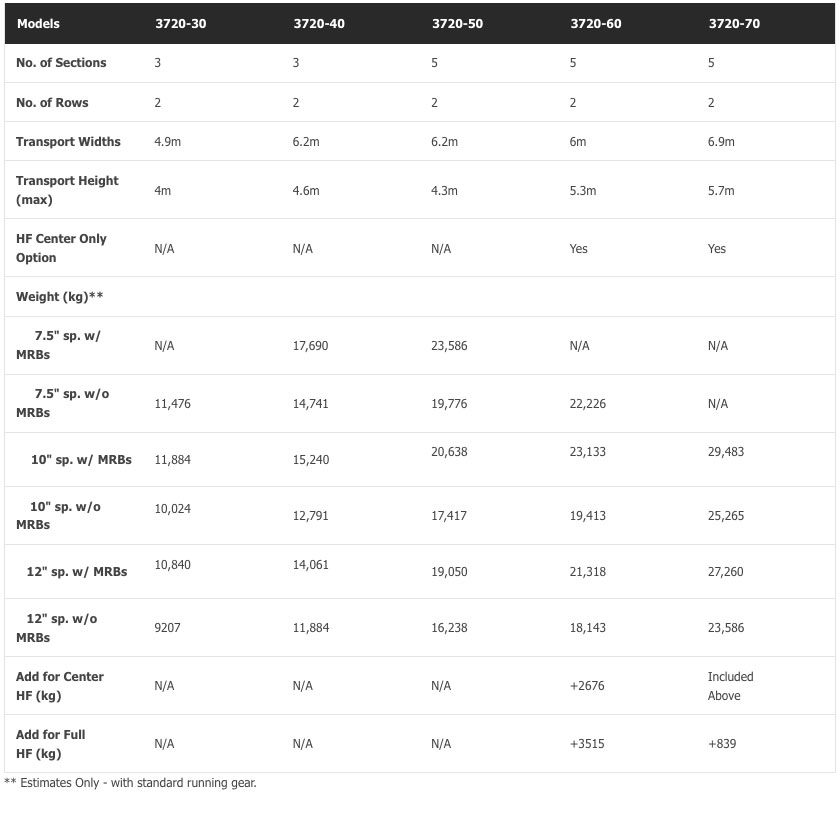This screenshot has width=840, height=818.
Task: Select the 9207 weight cell
Action: 168,628
